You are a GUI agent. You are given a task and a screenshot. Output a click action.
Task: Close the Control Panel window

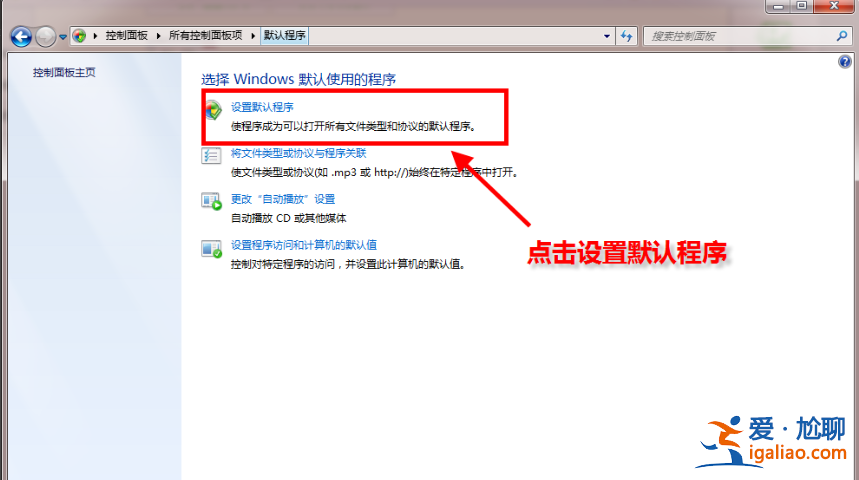[834, 5]
